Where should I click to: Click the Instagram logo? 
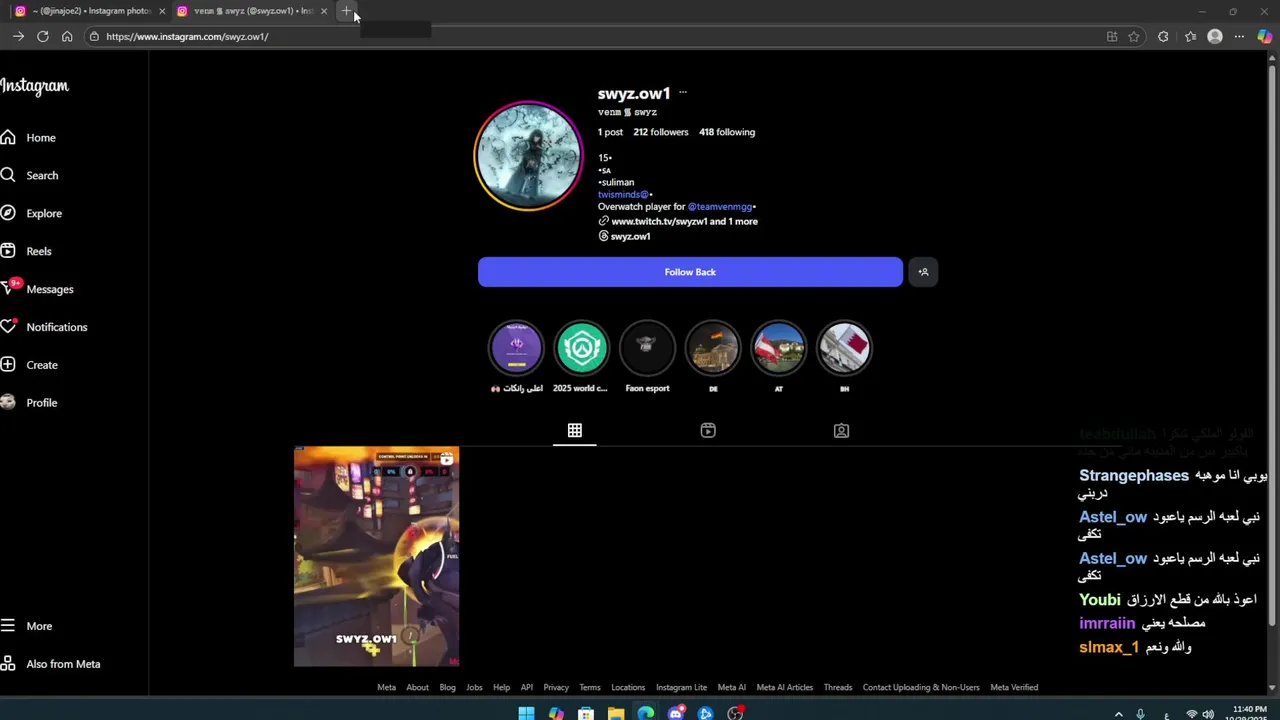[x=34, y=87]
